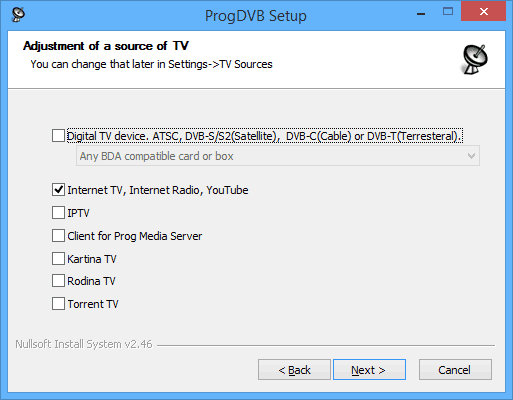
Task: Open the Any BDA compatible card combo box
Action: point(278,156)
